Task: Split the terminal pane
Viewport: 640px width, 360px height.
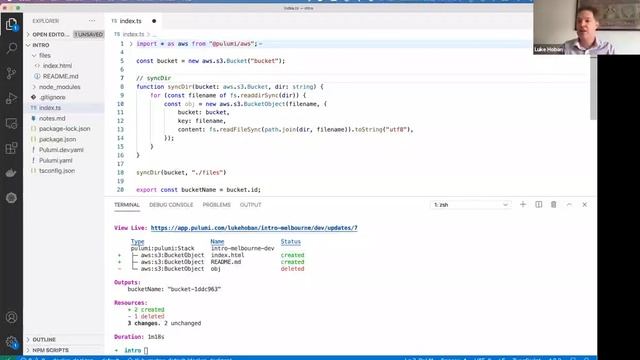Action: (539, 204)
